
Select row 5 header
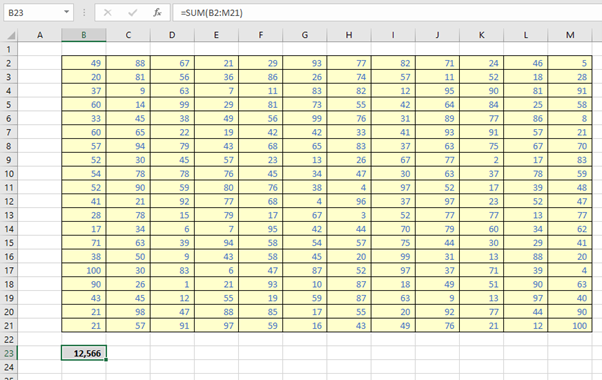click(x=9, y=104)
